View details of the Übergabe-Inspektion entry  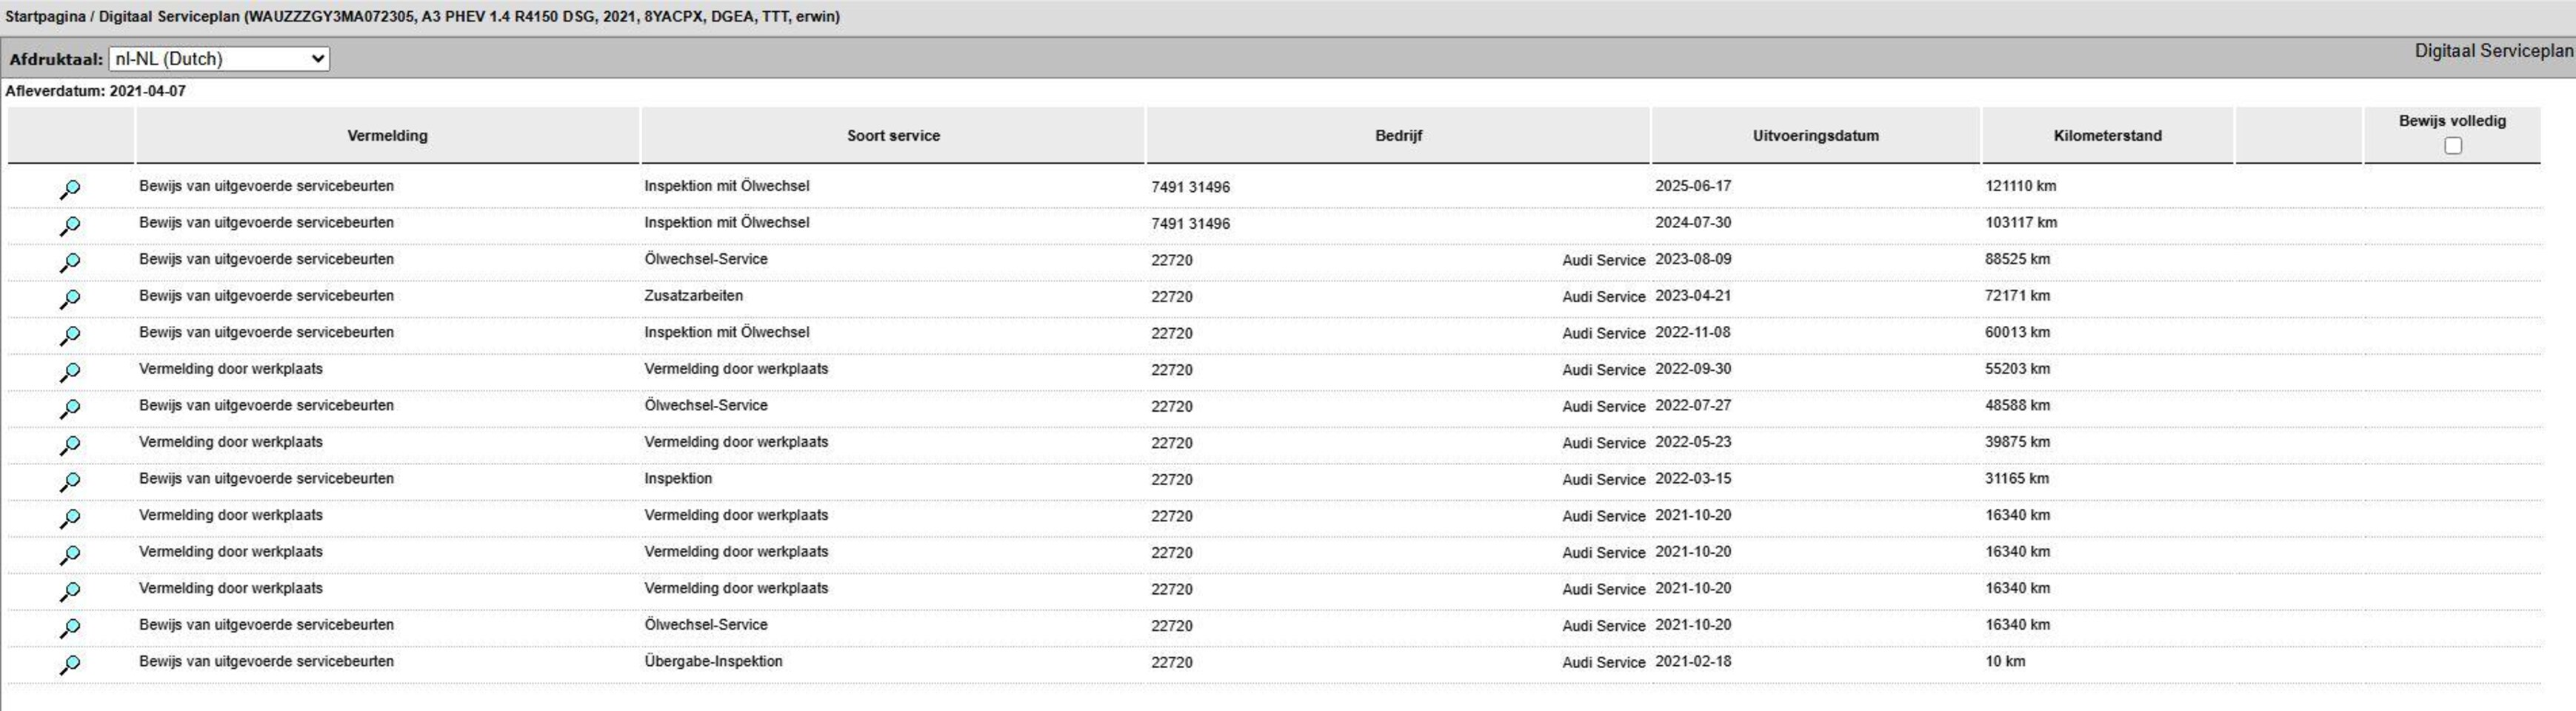coord(70,664)
